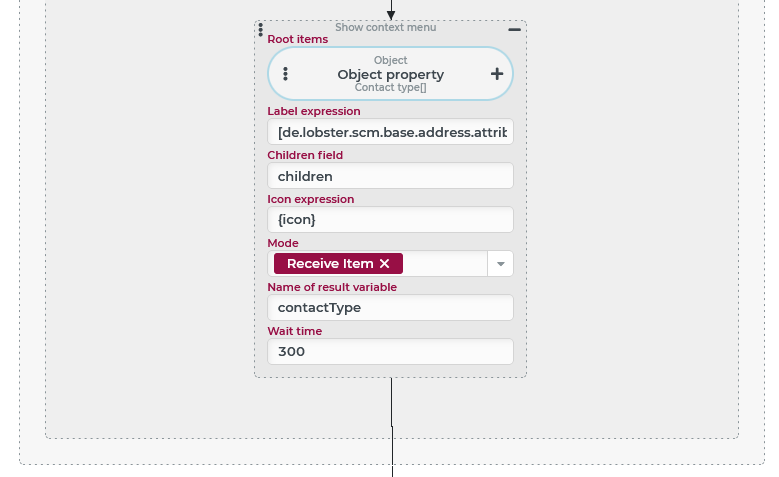The height and width of the screenshot is (477, 779).
Task: Click the Root items label
Action: (x=298, y=39)
